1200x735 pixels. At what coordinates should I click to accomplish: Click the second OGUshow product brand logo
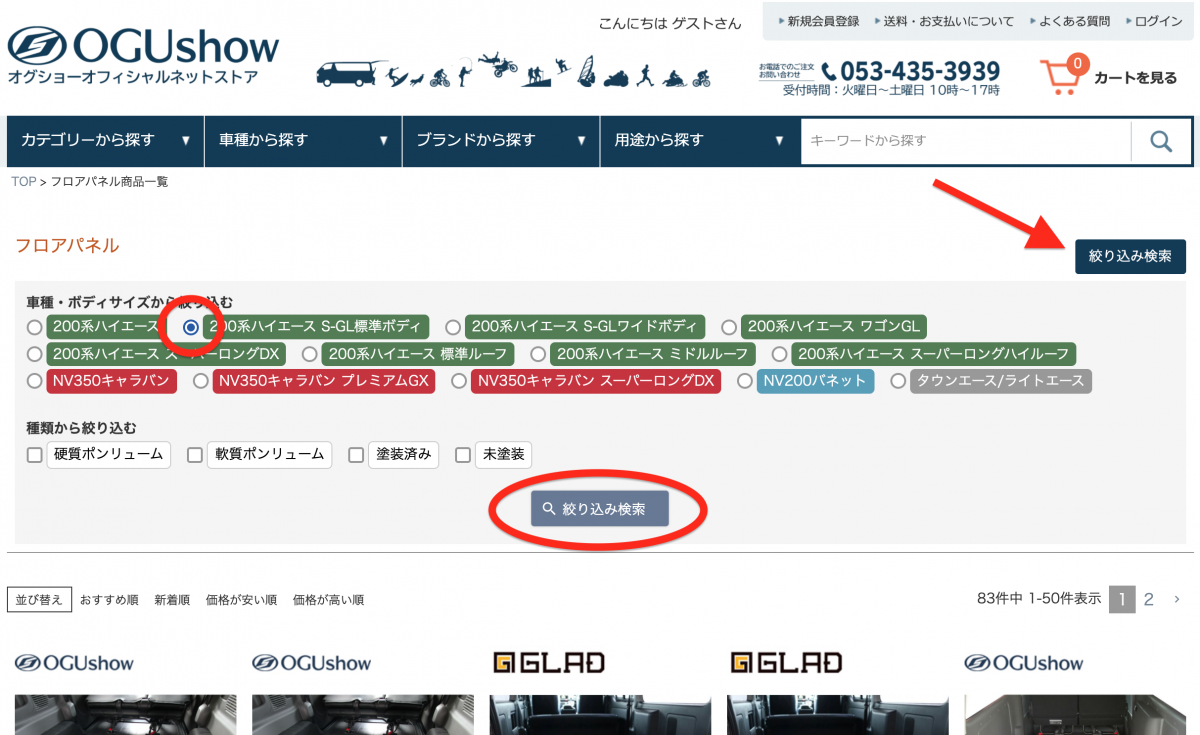[x=312, y=663]
